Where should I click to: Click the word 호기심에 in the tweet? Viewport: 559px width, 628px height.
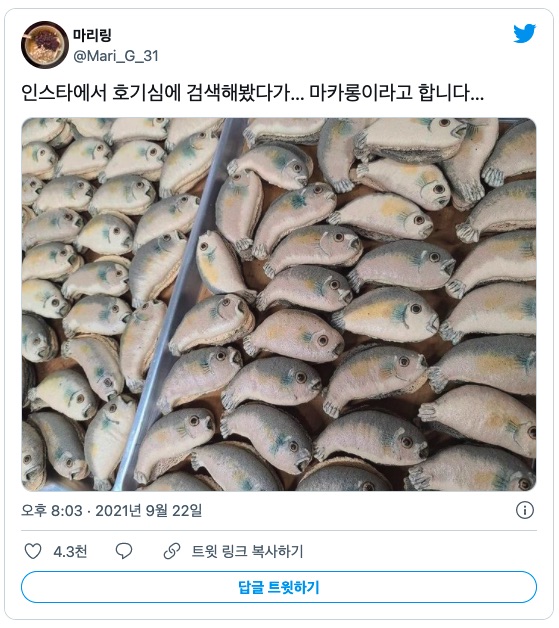tap(147, 93)
